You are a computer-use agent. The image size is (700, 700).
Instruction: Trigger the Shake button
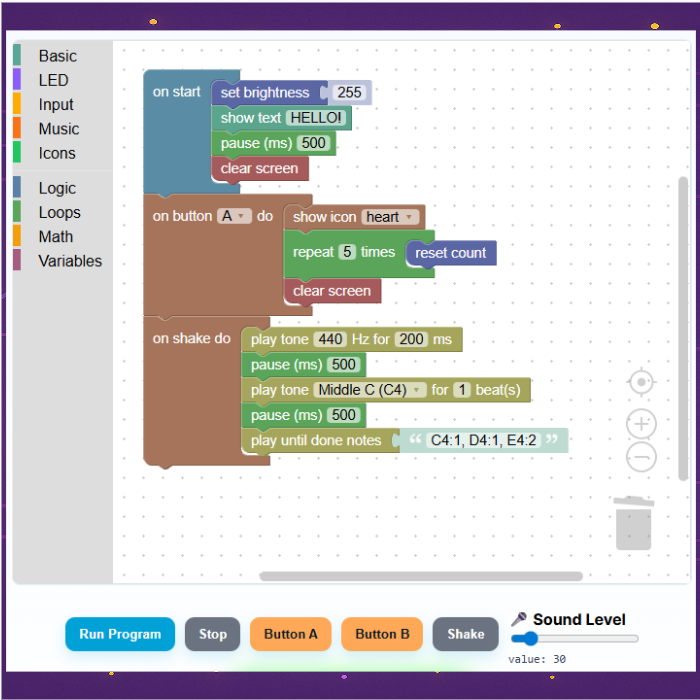[x=466, y=634]
